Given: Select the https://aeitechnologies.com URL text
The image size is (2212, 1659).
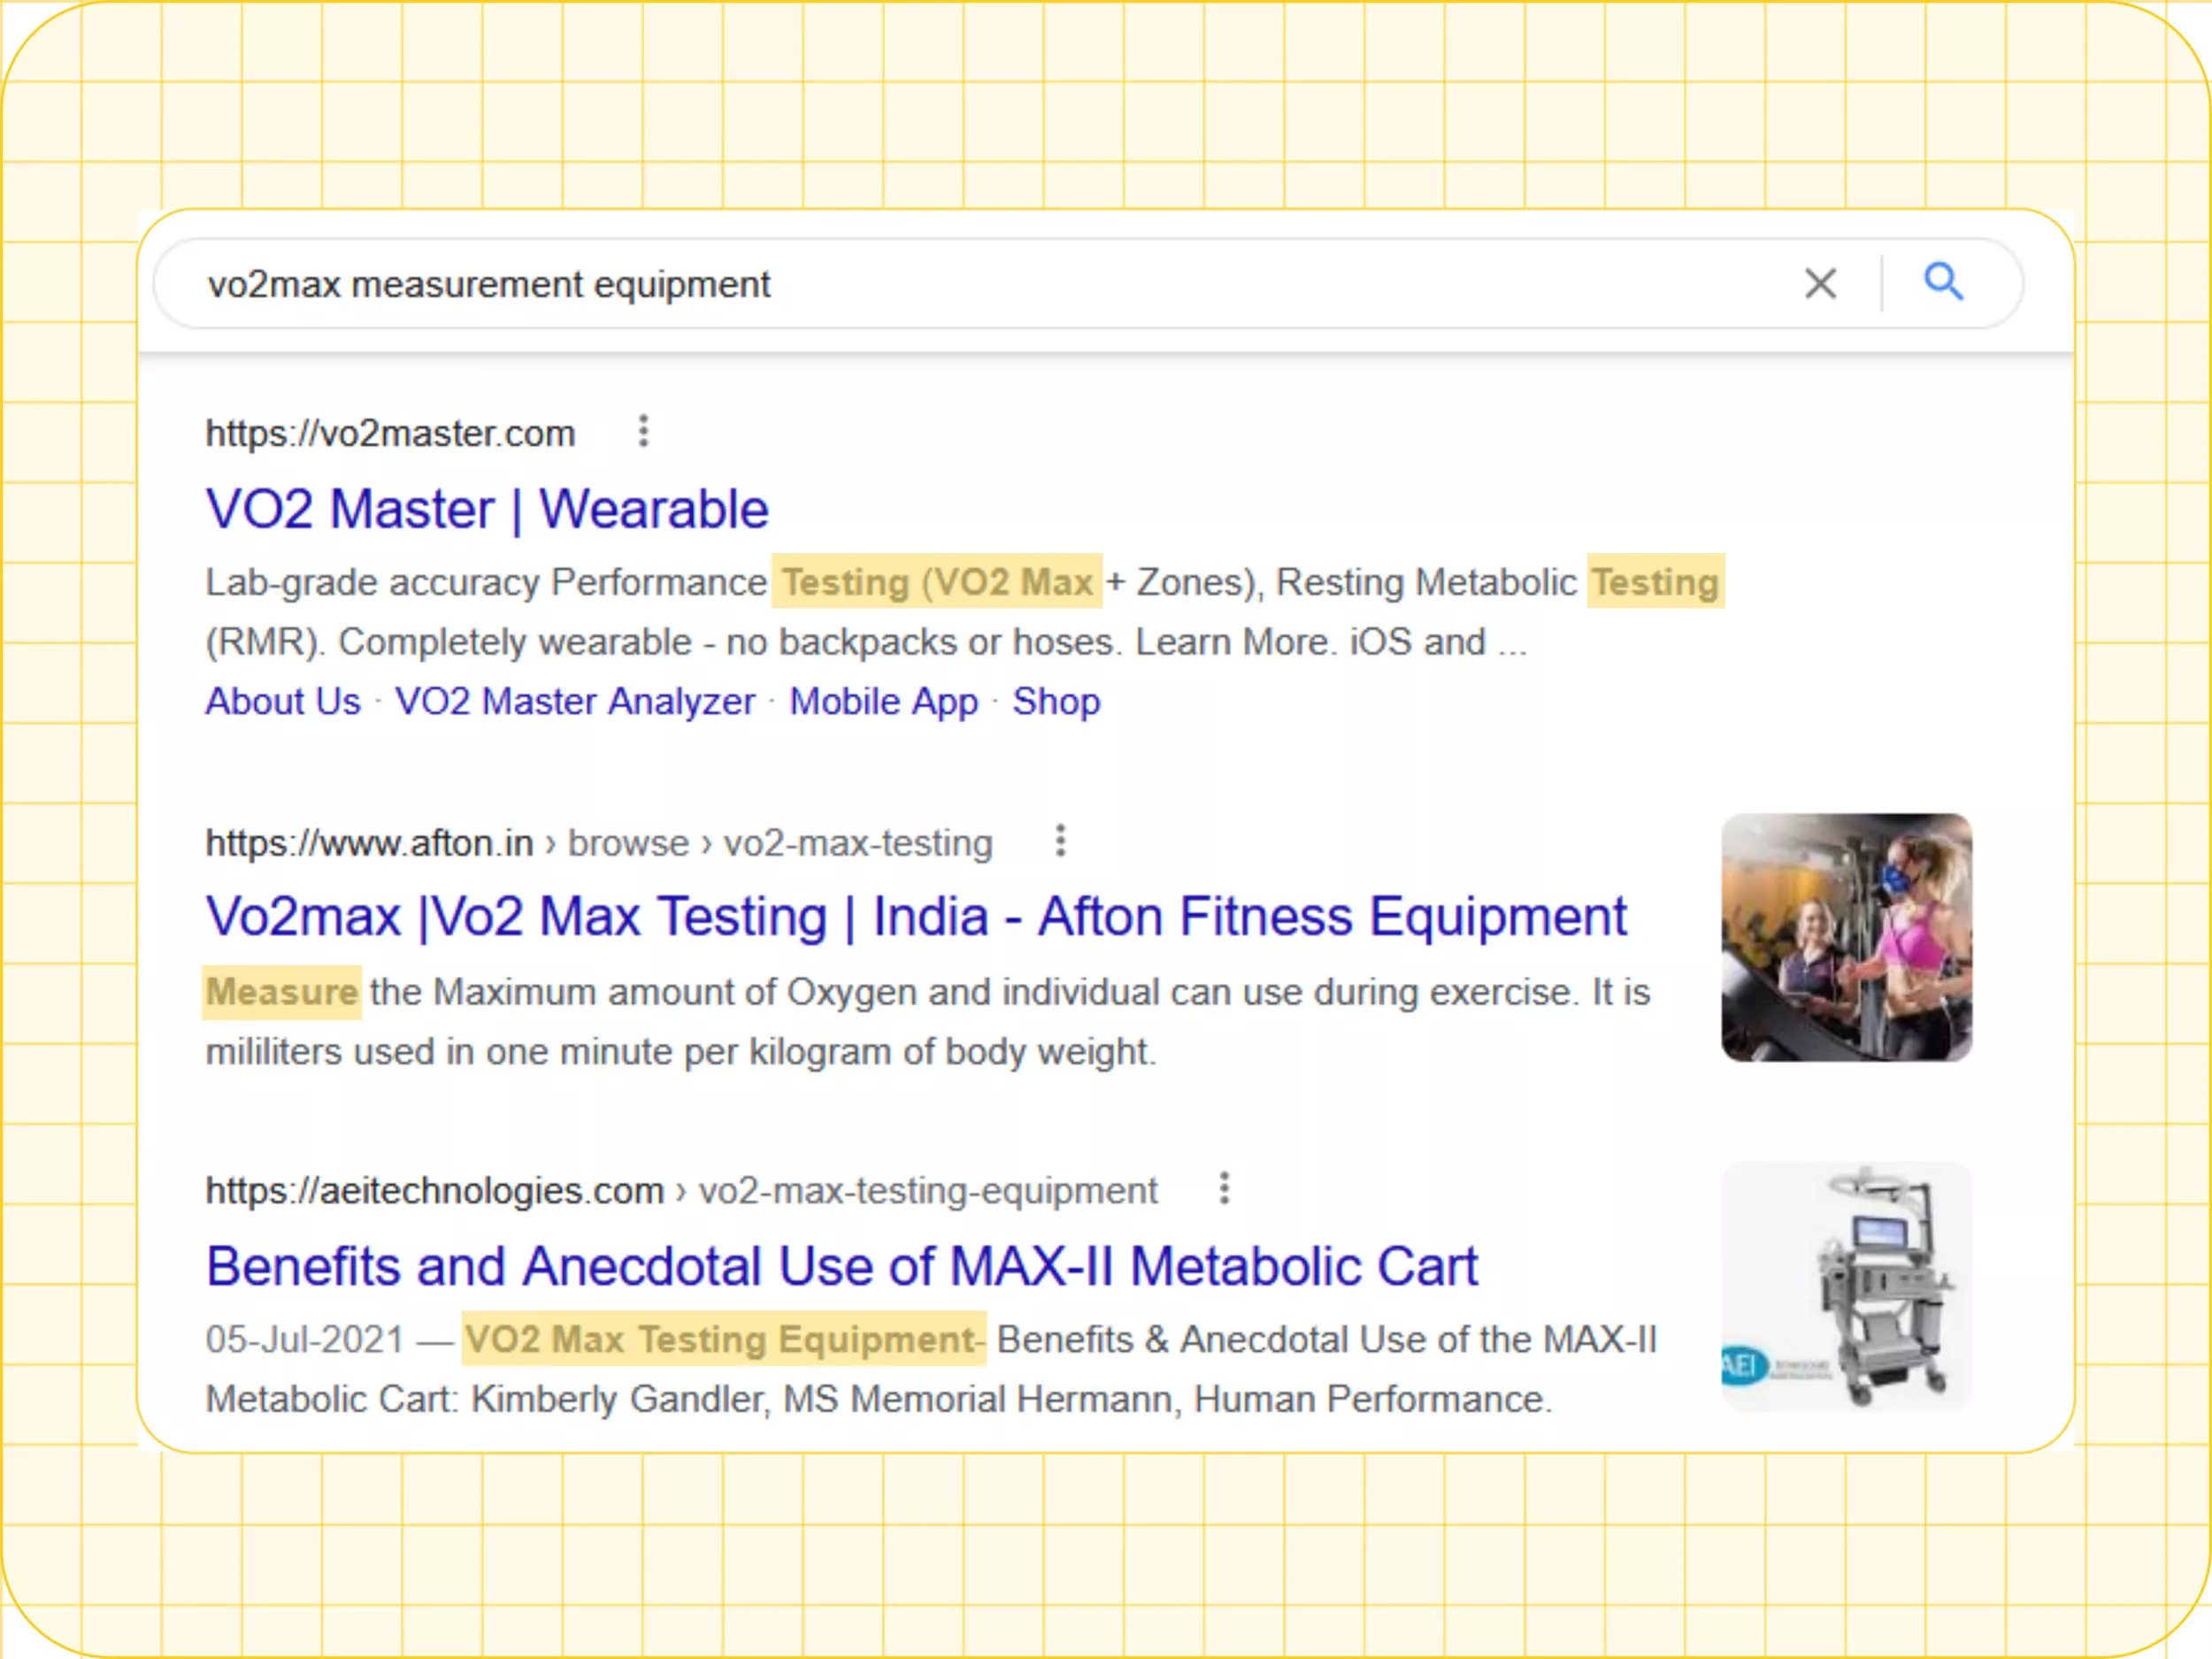Looking at the screenshot, I should (432, 1189).
